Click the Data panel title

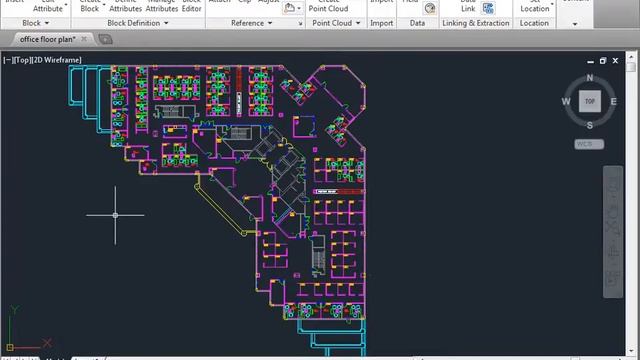point(417,23)
